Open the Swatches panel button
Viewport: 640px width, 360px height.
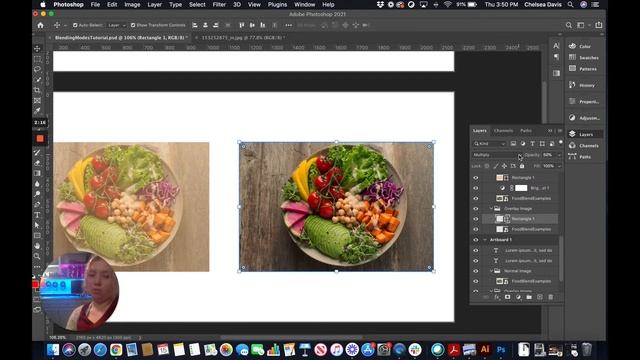584,58
